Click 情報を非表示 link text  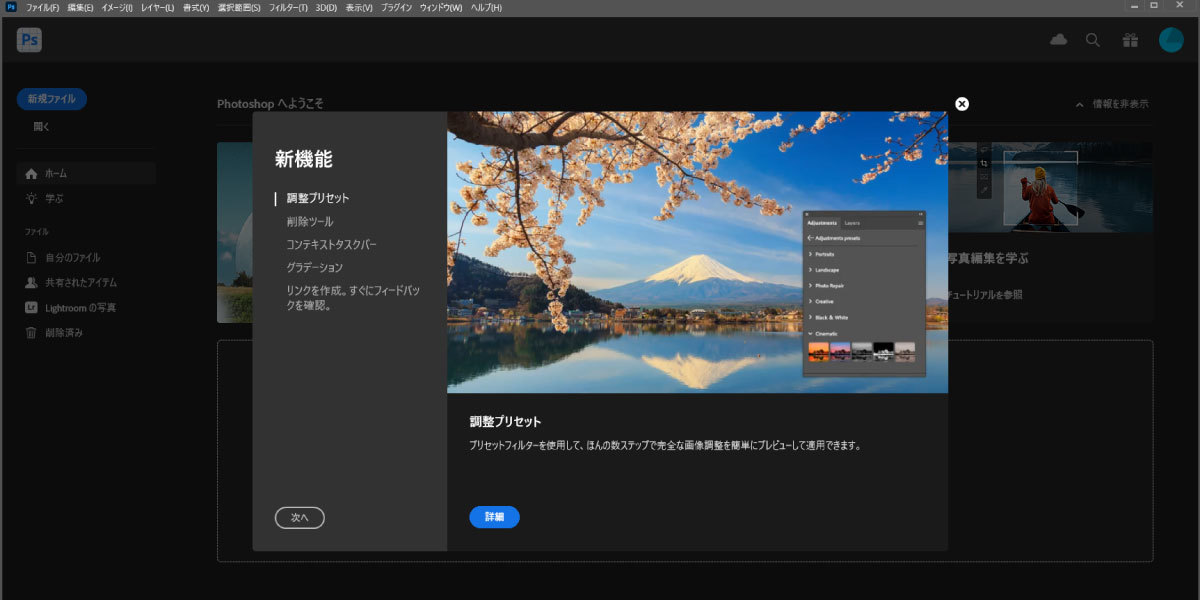1120,104
